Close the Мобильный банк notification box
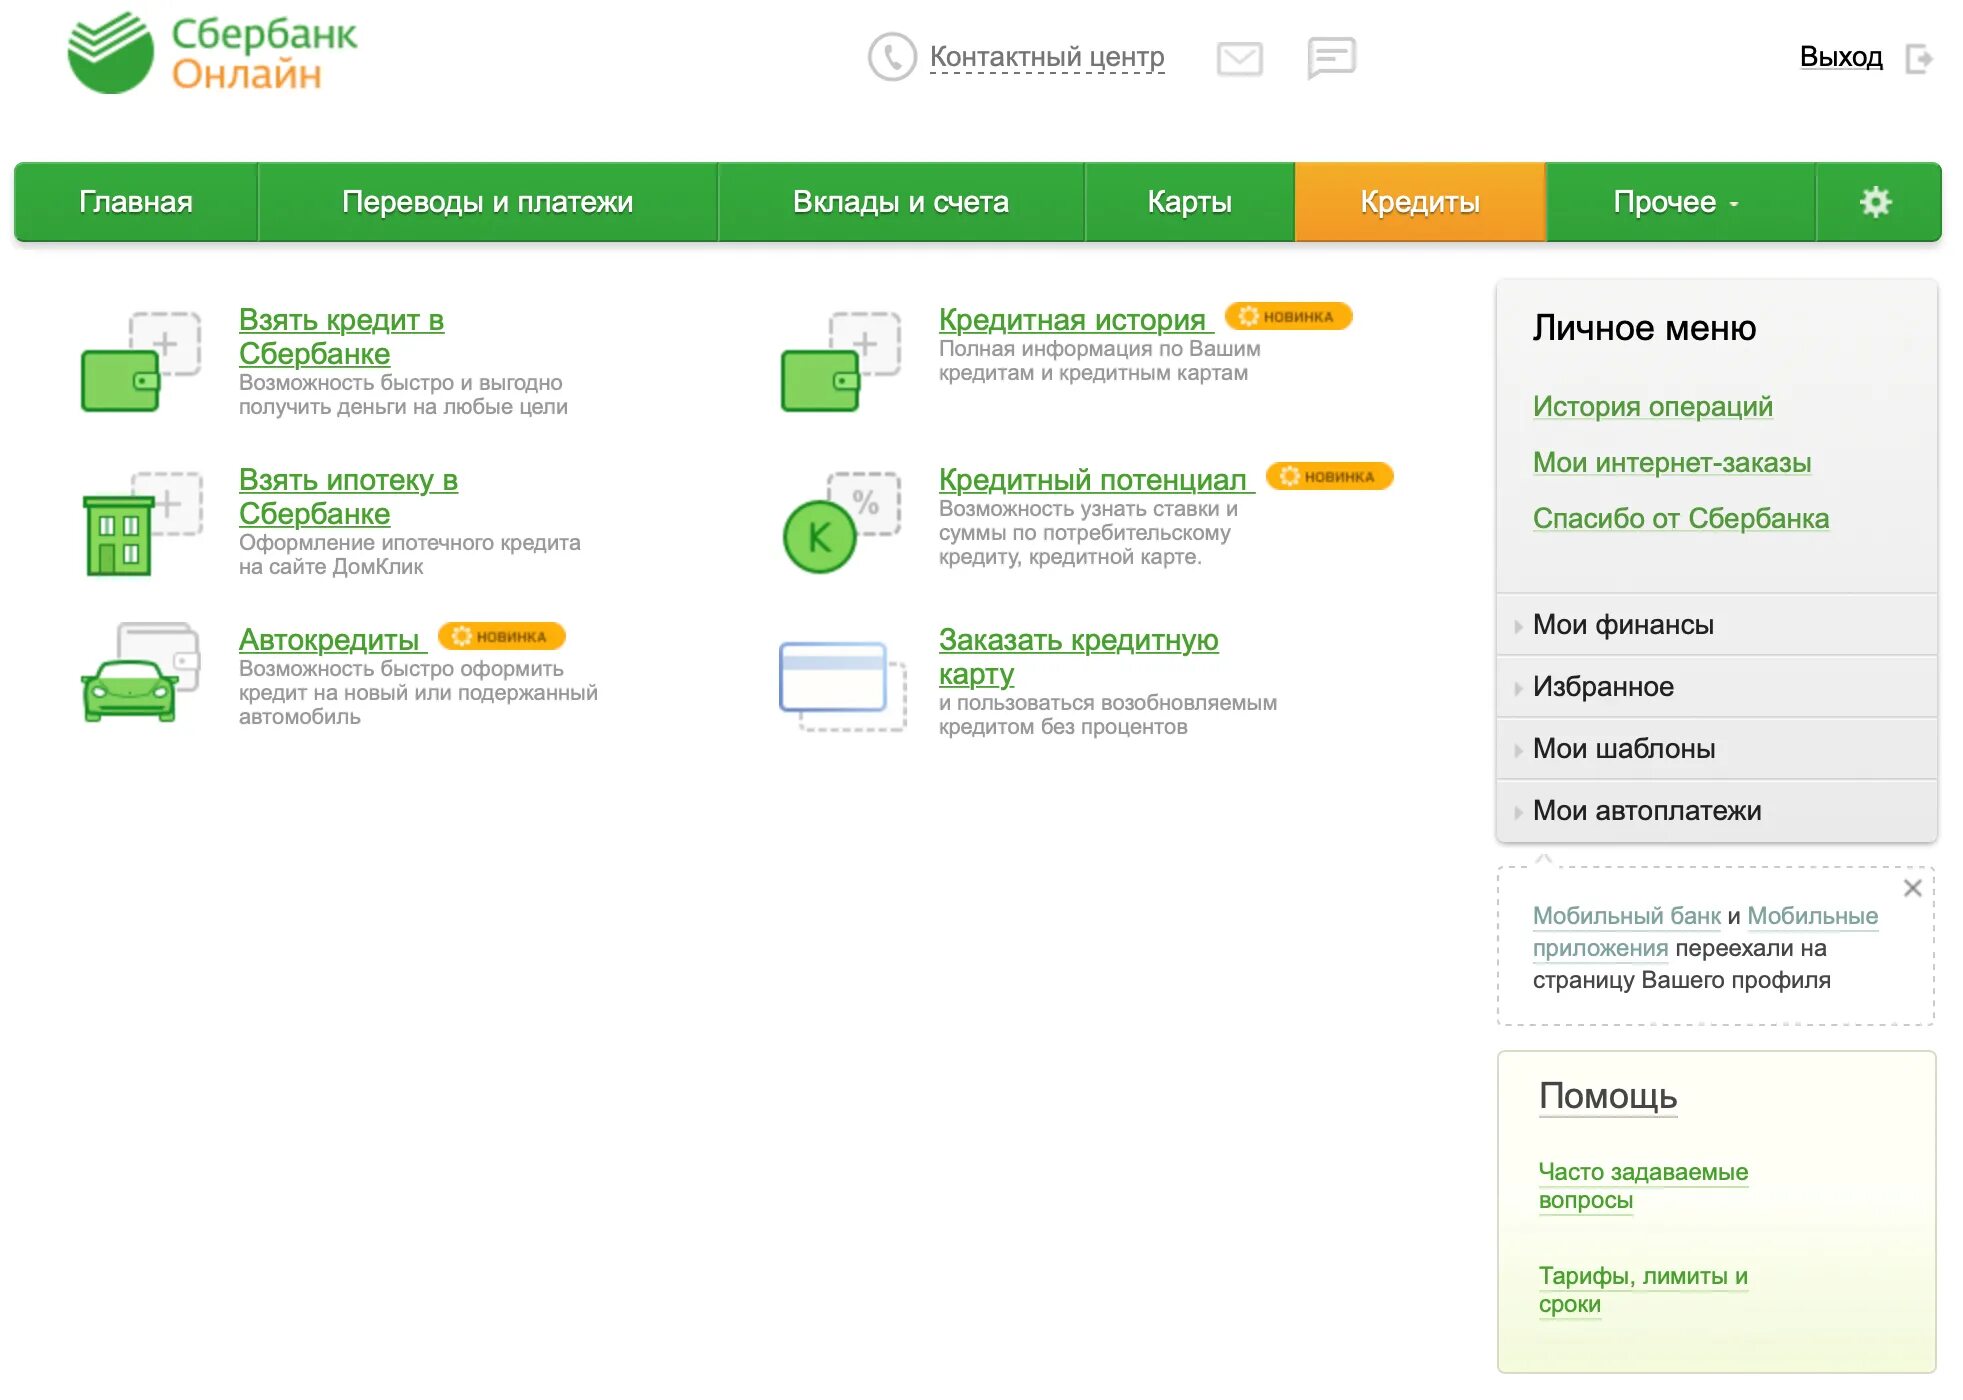 (1912, 888)
